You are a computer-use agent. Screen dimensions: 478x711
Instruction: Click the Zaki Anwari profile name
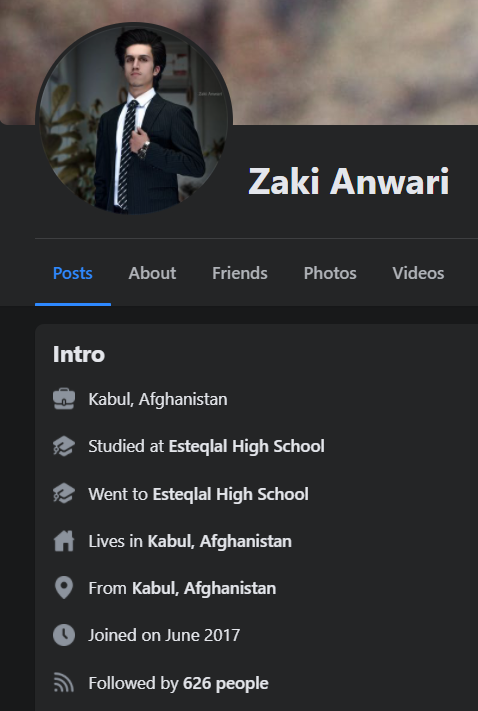(349, 181)
